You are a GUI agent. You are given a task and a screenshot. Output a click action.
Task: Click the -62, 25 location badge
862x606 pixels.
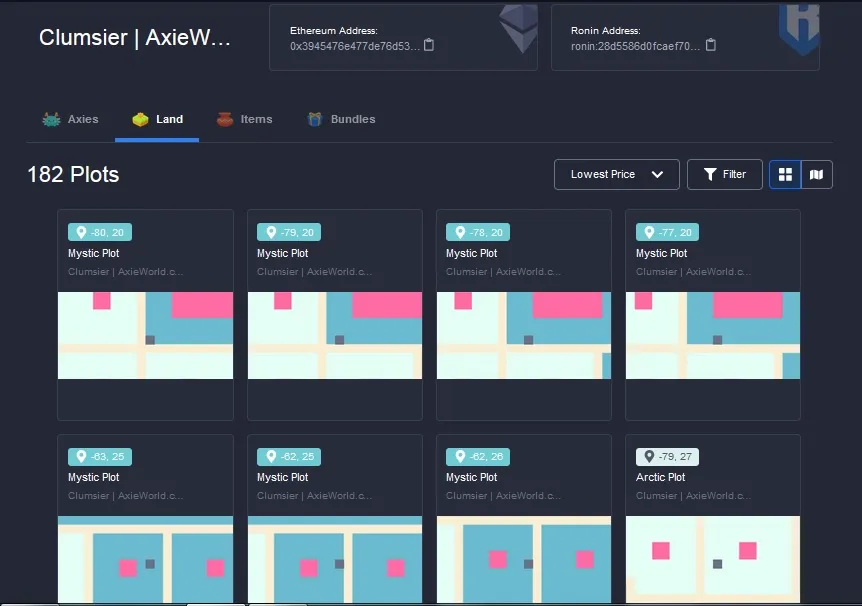point(289,456)
